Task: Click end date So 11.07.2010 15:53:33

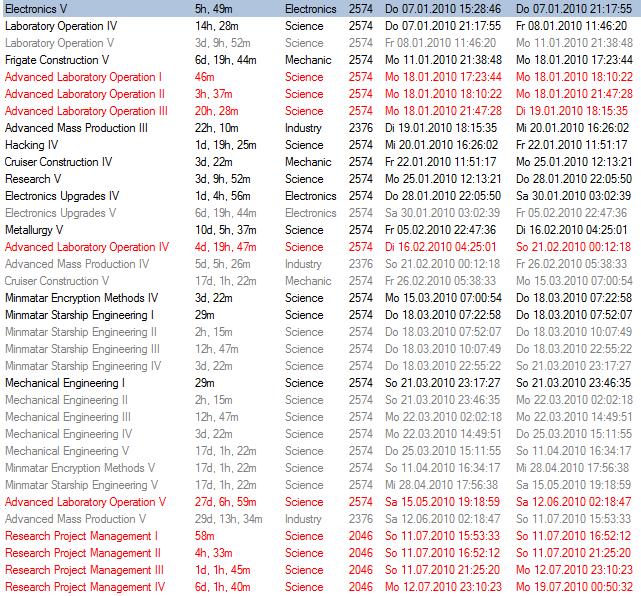Action: [x=574, y=519]
